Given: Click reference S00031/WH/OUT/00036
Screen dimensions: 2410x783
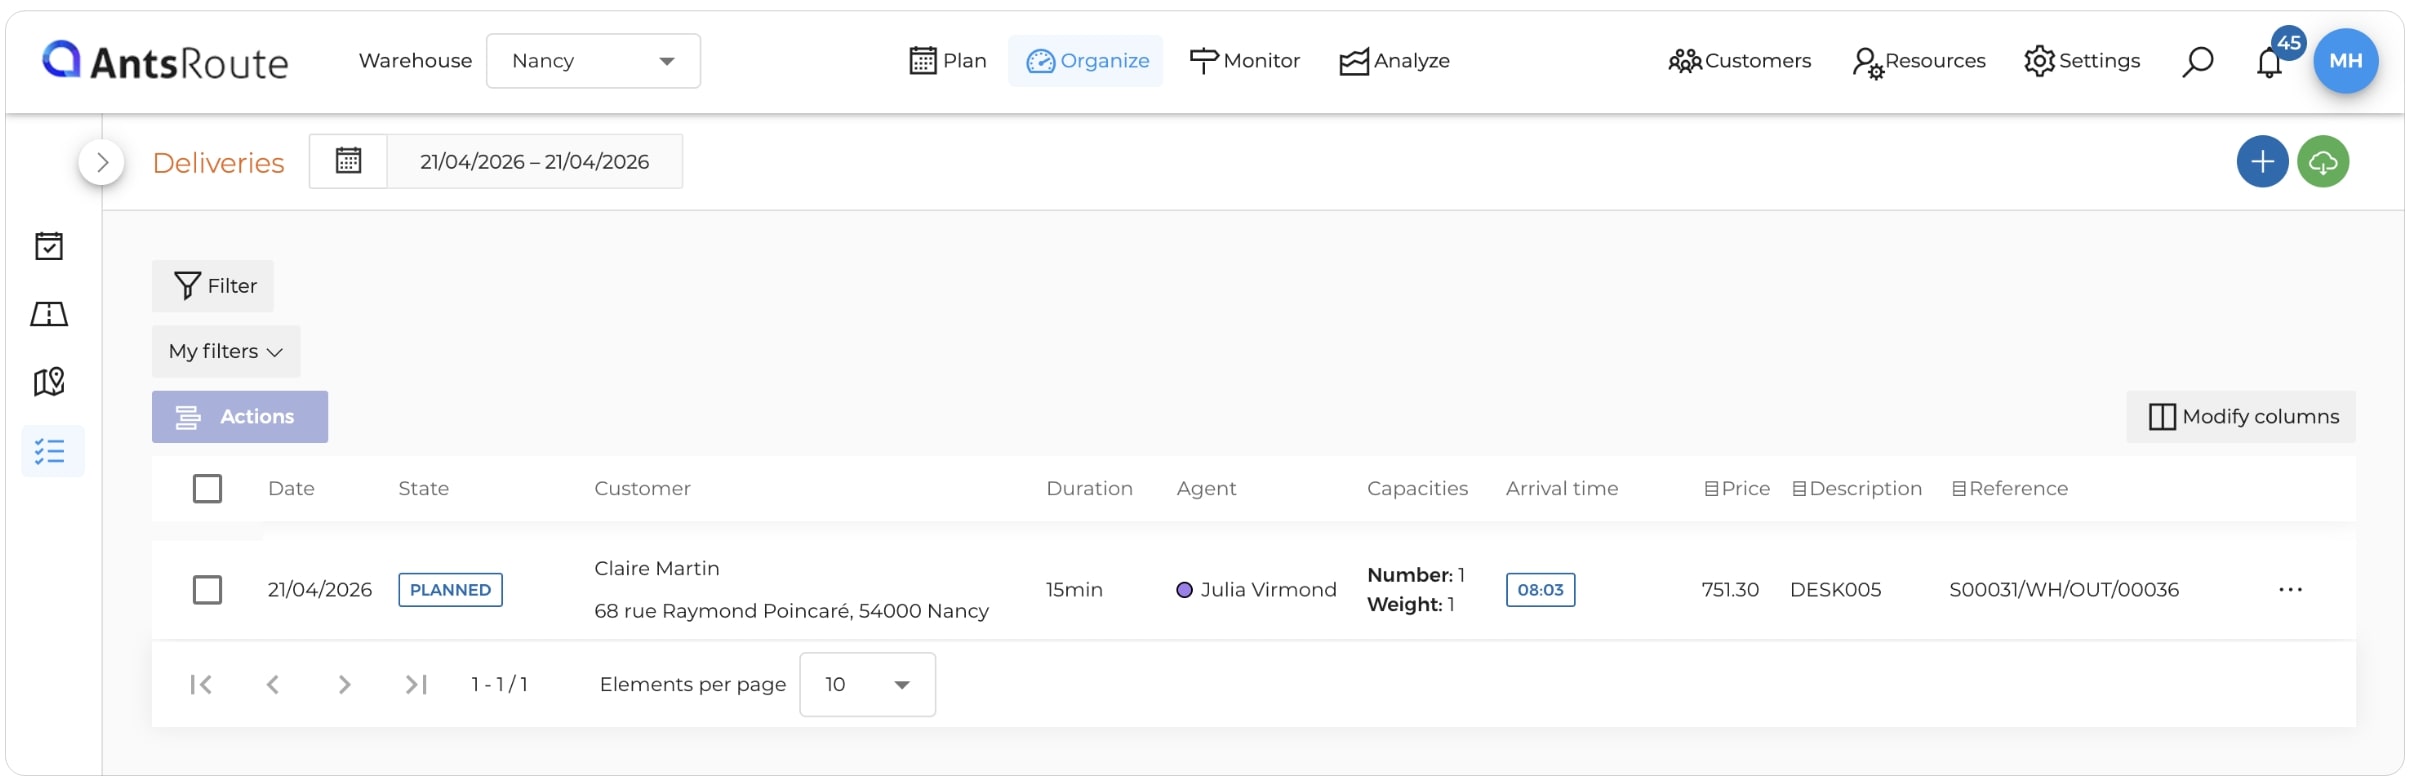Looking at the screenshot, I should pyautogui.click(x=2064, y=590).
